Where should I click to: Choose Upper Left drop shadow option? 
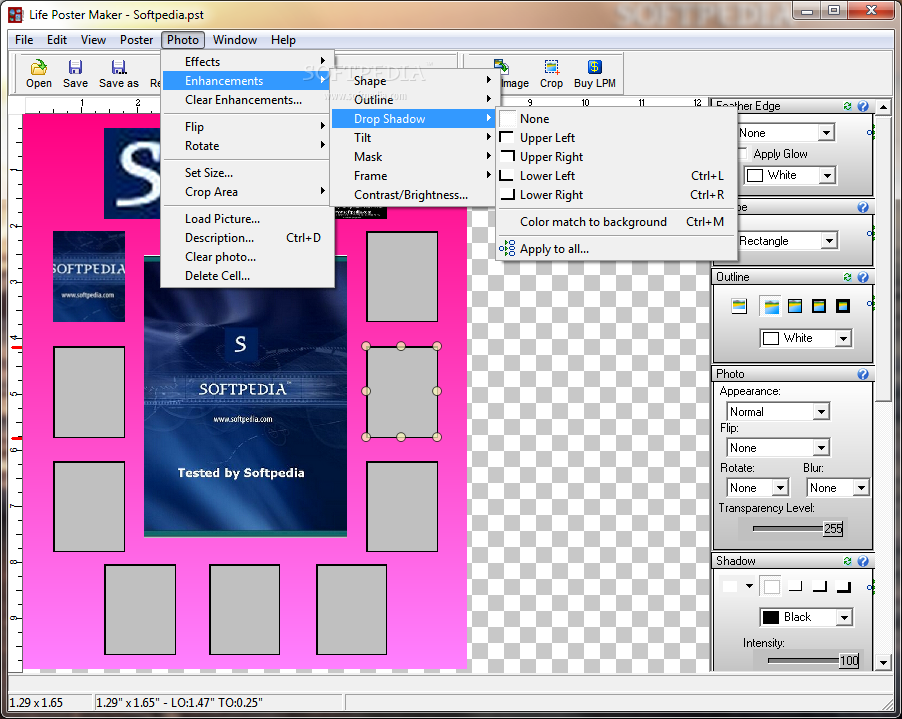[x=616, y=138]
